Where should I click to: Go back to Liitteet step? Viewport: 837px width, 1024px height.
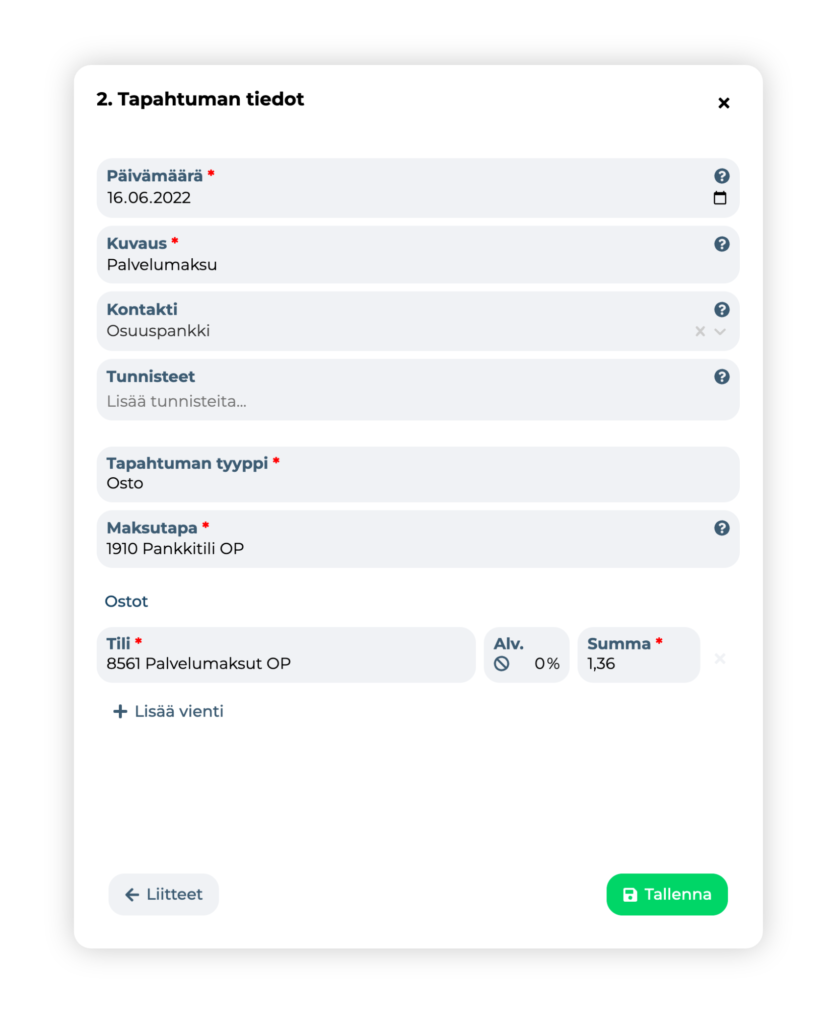[x=163, y=894]
